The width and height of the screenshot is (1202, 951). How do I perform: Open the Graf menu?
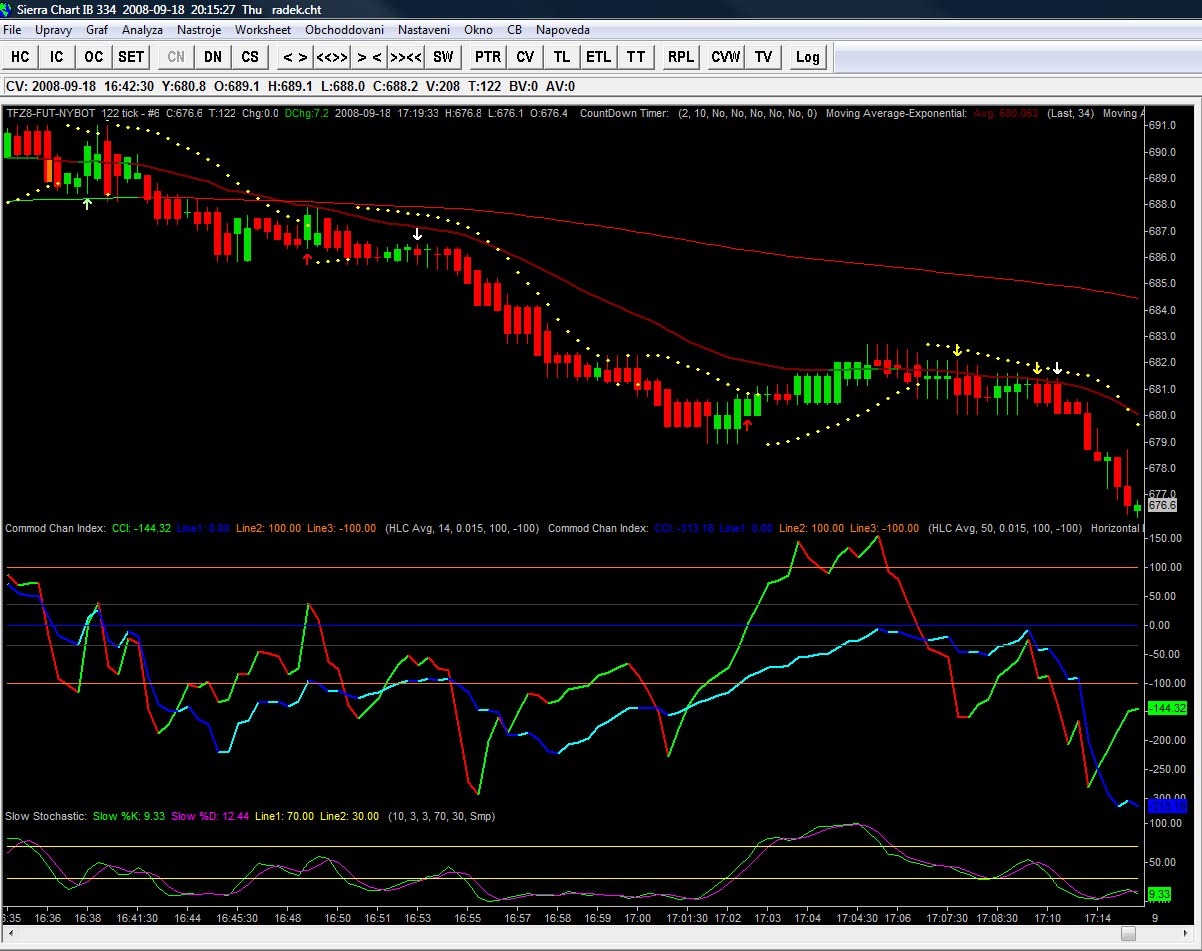[97, 30]
